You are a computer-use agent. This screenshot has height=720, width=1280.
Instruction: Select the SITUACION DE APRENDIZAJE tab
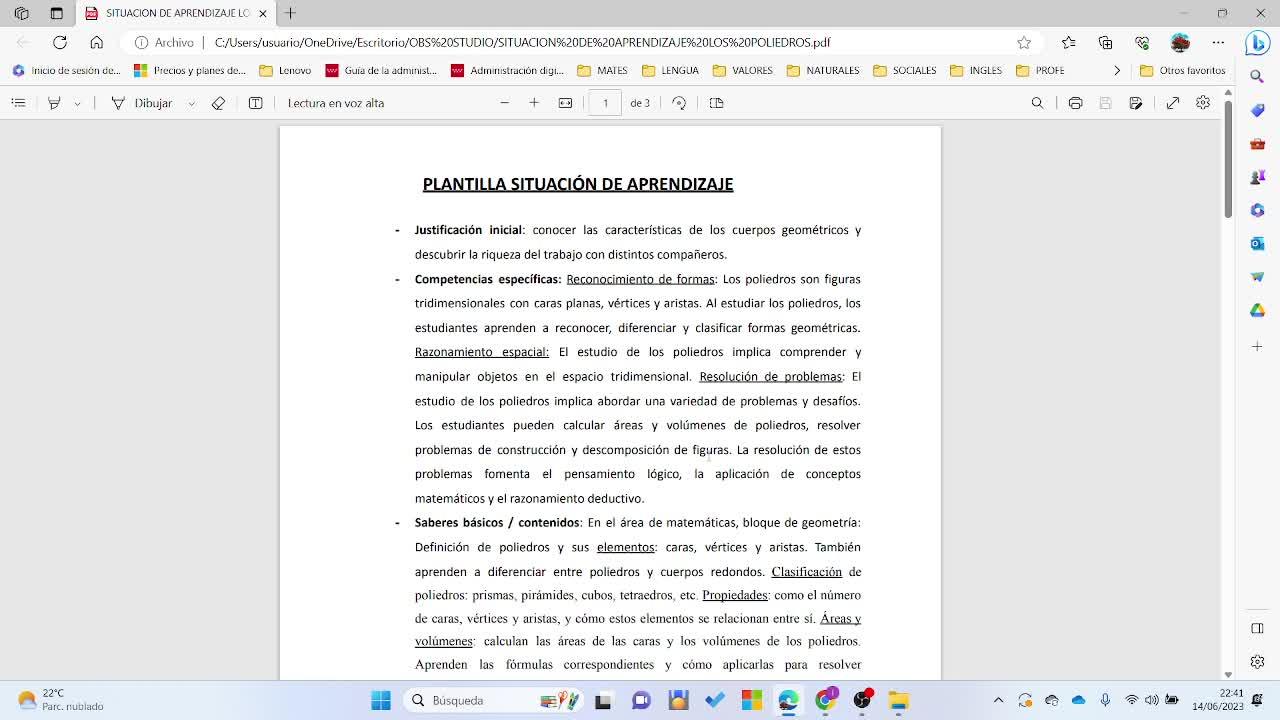(x=176, y=14)
